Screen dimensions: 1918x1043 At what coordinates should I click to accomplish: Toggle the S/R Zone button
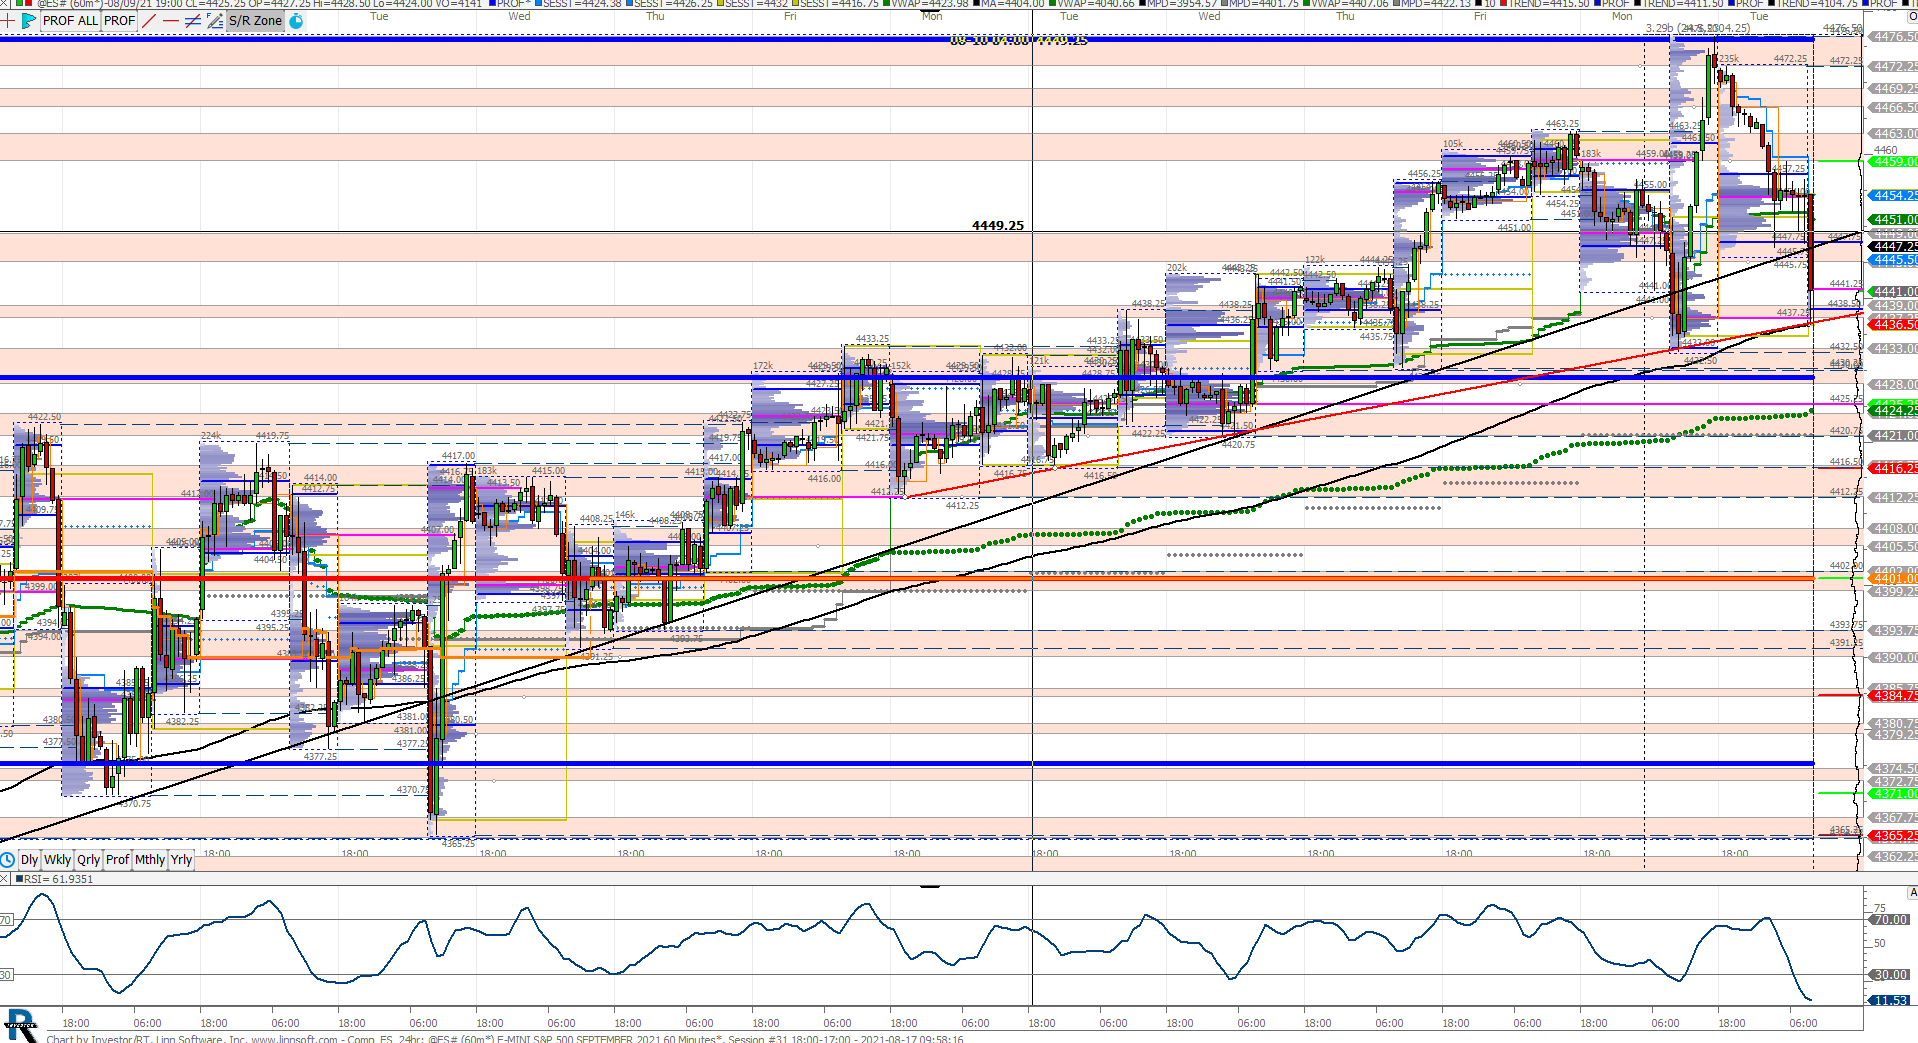pos(255,20)
